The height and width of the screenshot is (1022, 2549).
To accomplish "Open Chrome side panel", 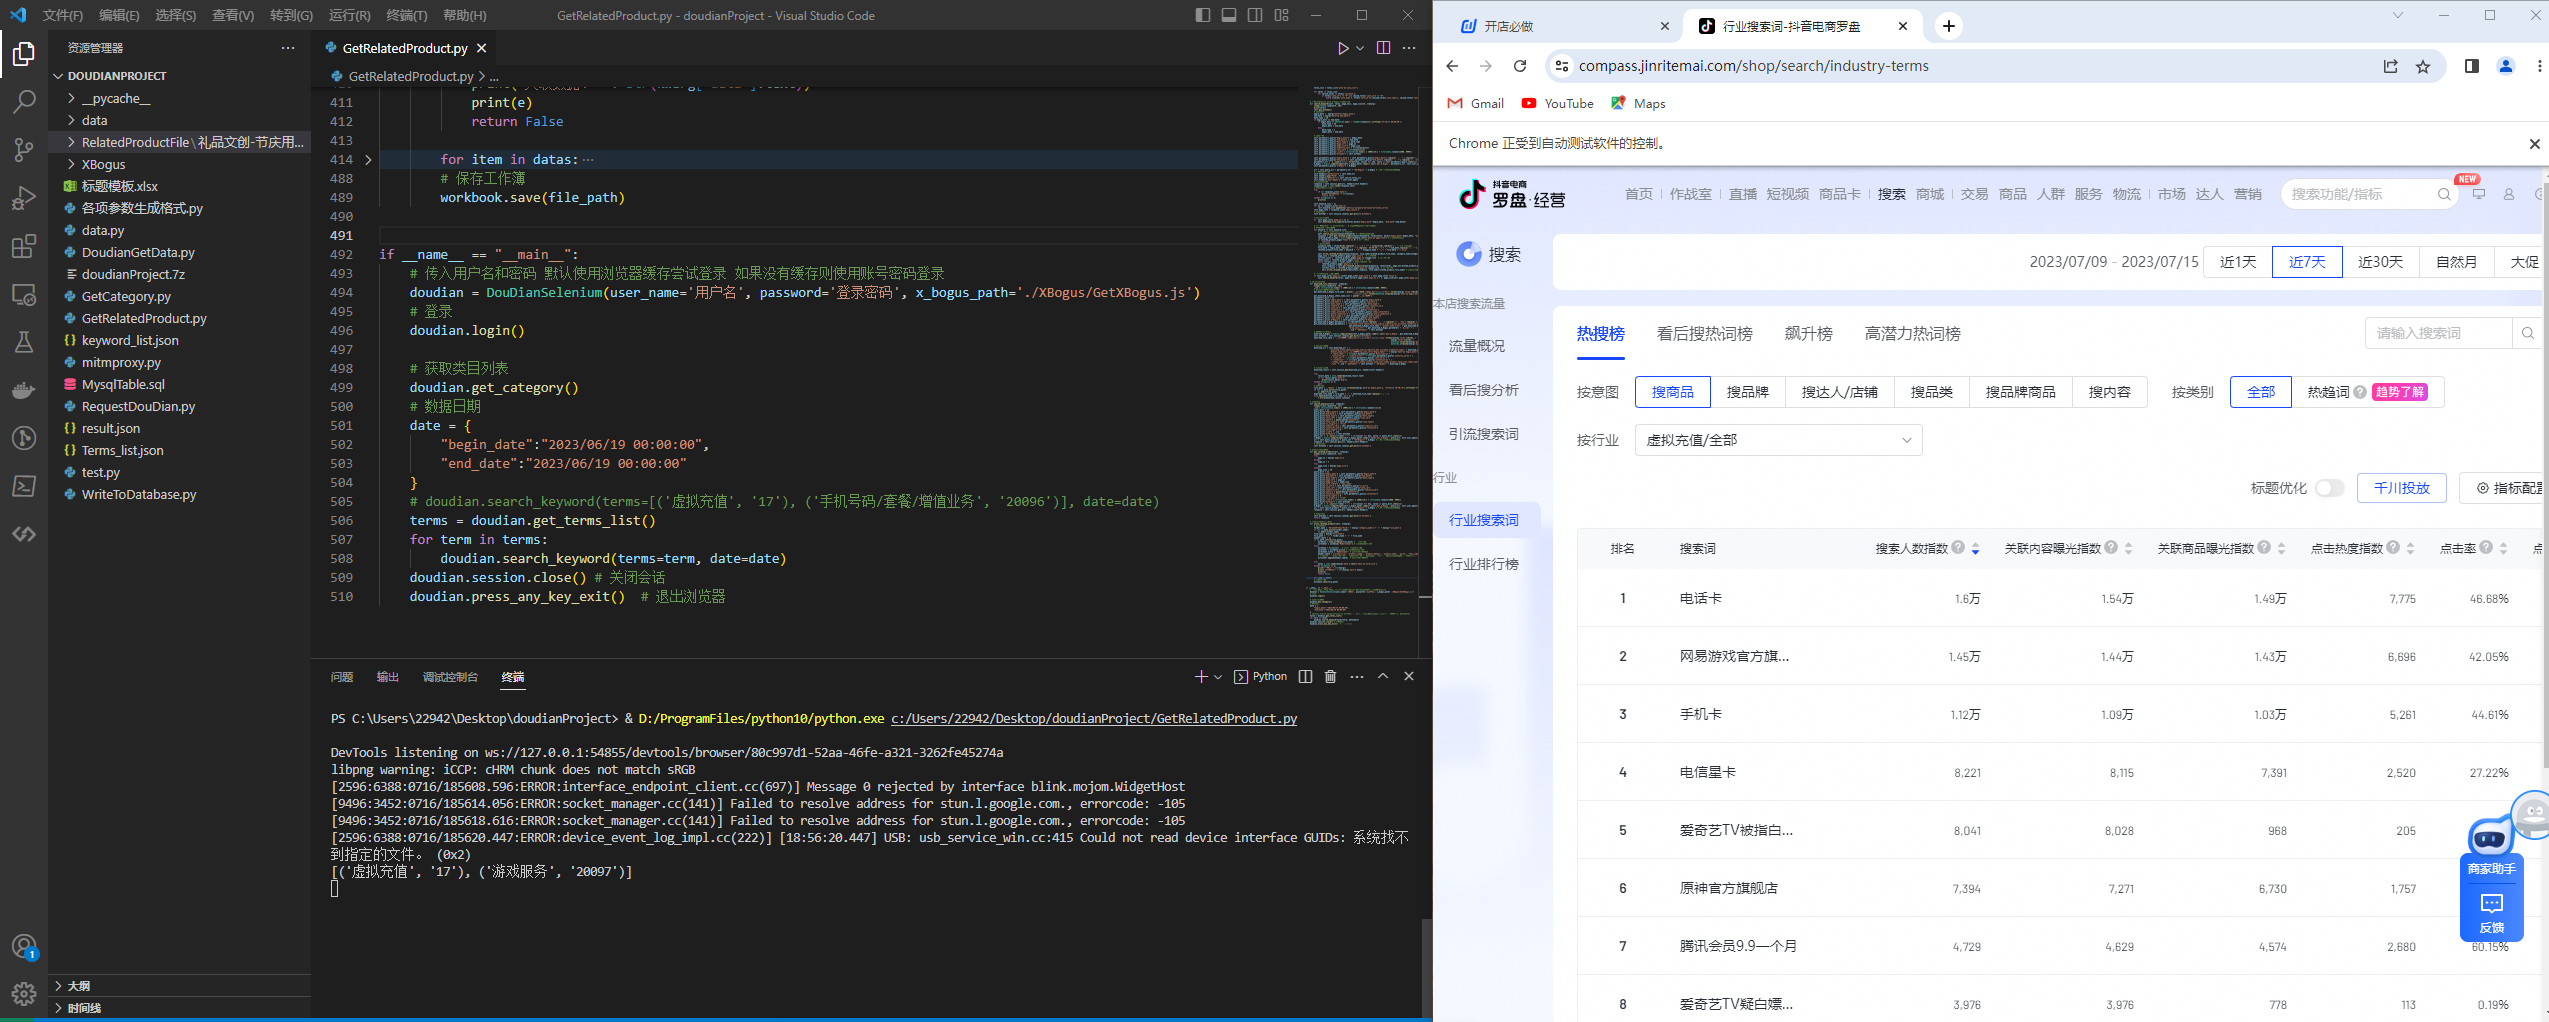I will [2472, 66].
